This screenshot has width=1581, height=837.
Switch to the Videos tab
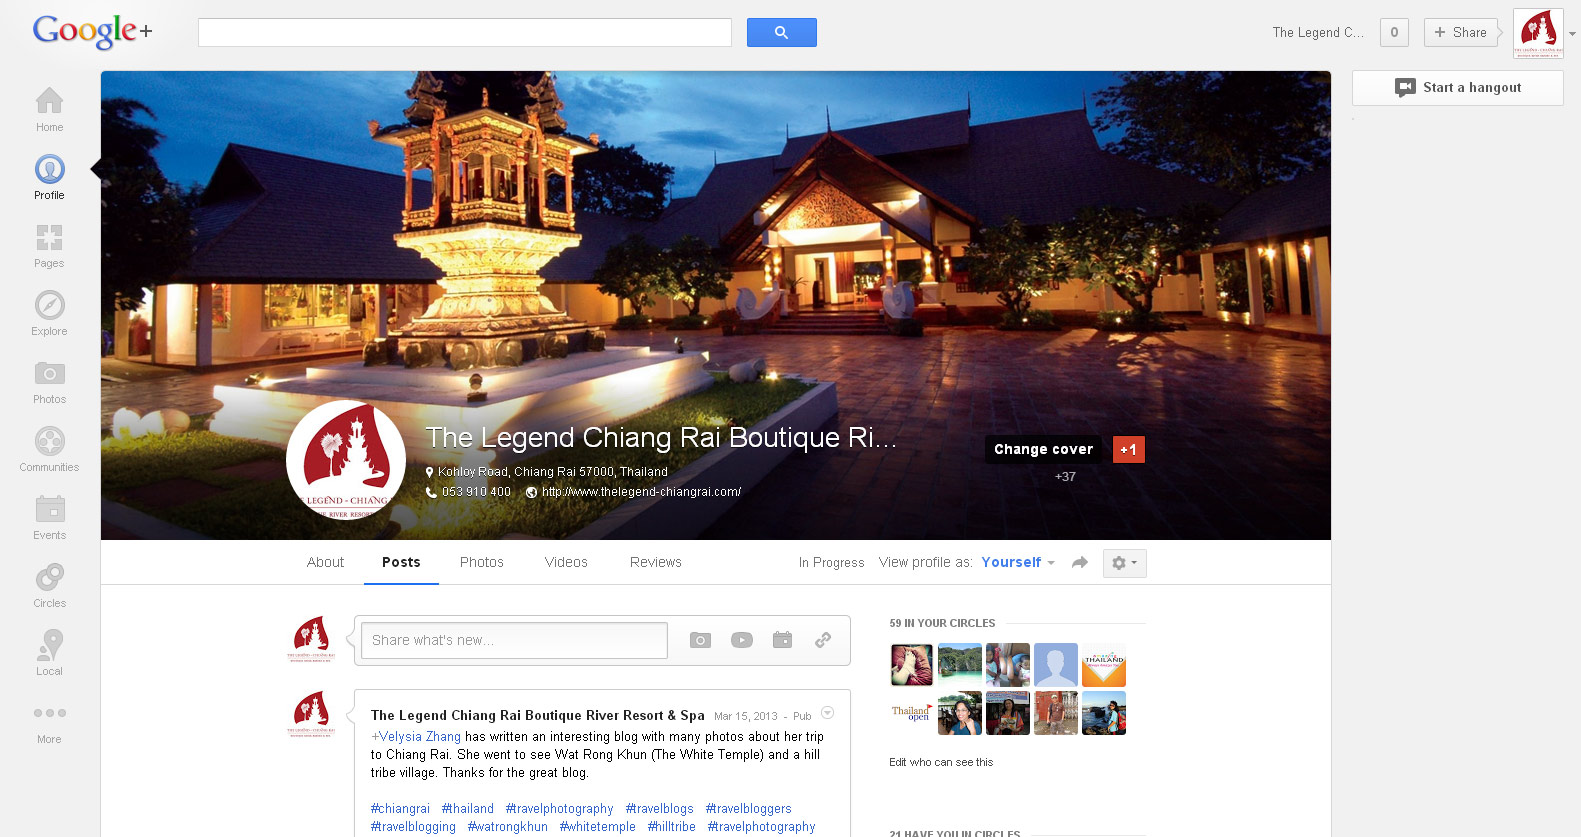click(566, 562)
